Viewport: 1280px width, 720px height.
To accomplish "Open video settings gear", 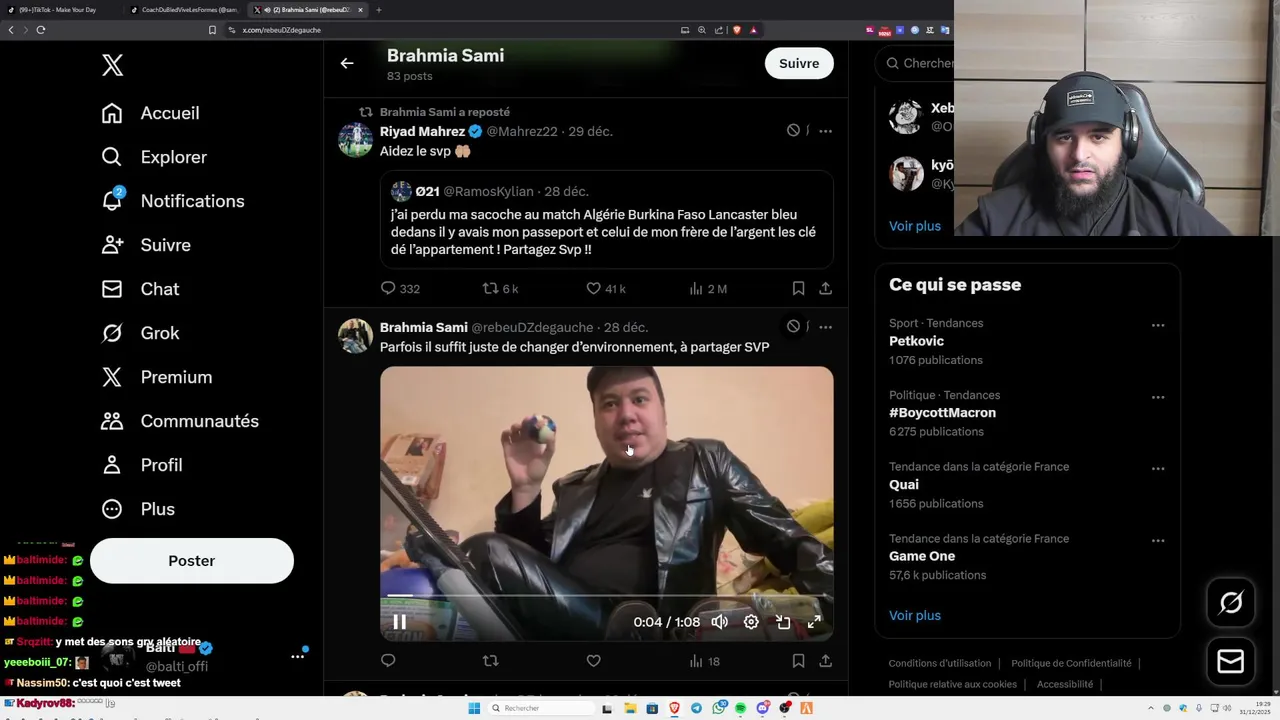I will pyautogui.click(x=751, y=622).
